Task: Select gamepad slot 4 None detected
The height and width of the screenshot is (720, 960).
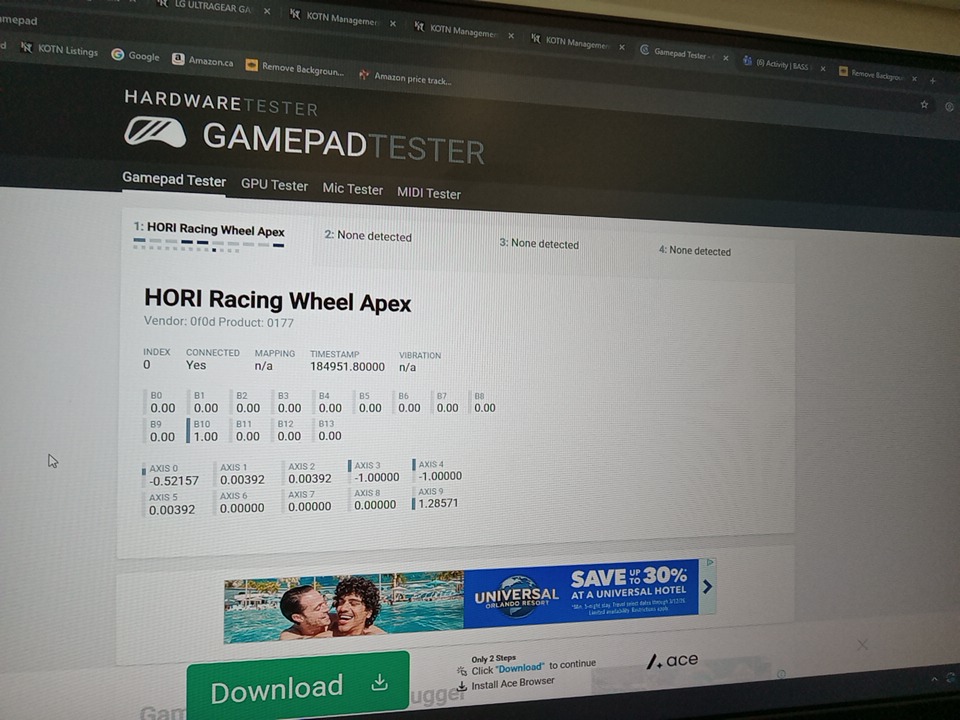Action: 694,250
